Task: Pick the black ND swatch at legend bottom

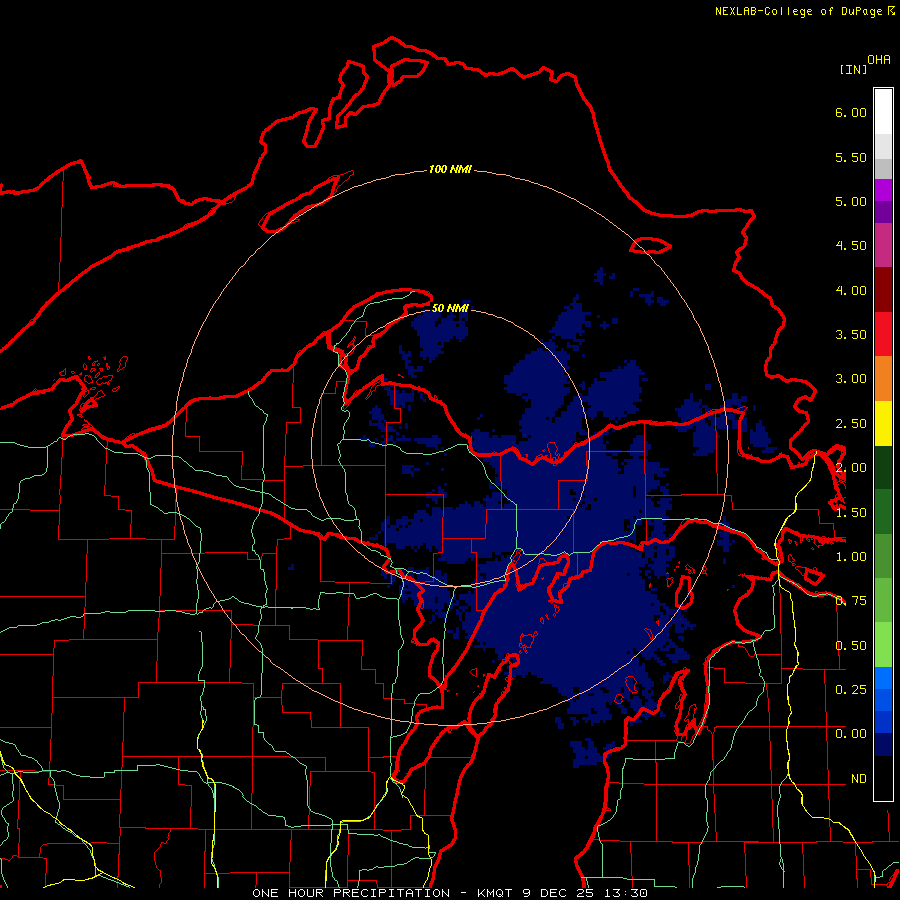Action: point(883,778)
